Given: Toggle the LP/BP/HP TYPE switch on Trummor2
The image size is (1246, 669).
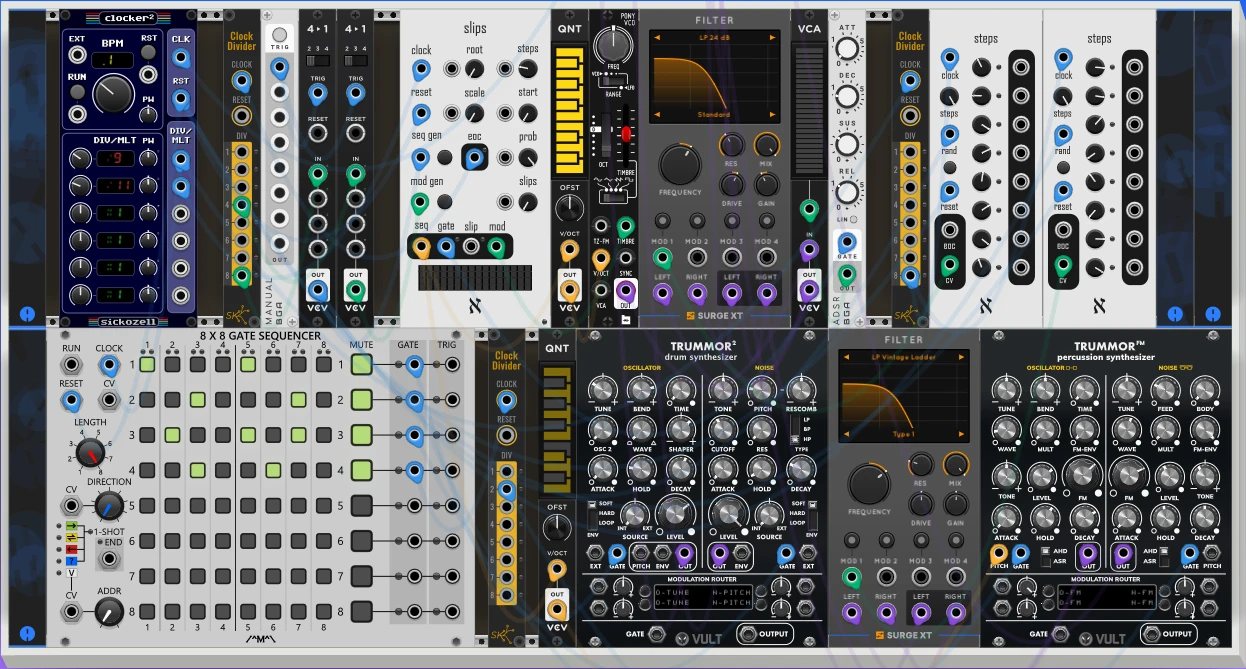Looking at the screenshot, I should click(x=794, y=428).
